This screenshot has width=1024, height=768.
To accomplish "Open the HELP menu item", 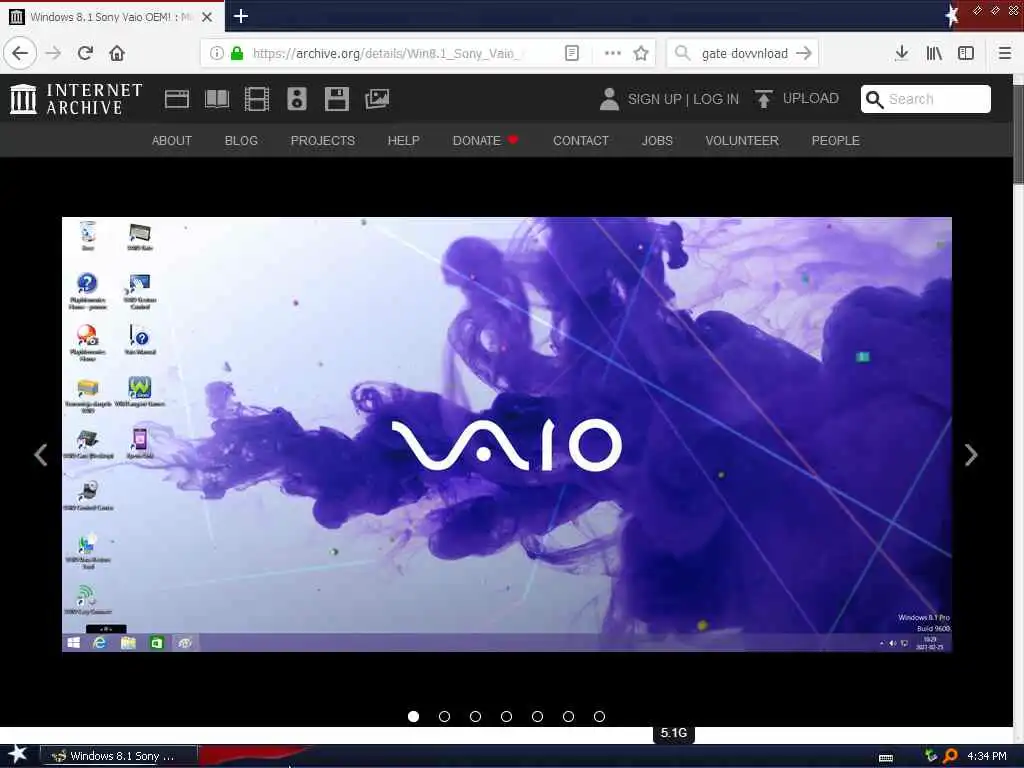I will [404, 140].
